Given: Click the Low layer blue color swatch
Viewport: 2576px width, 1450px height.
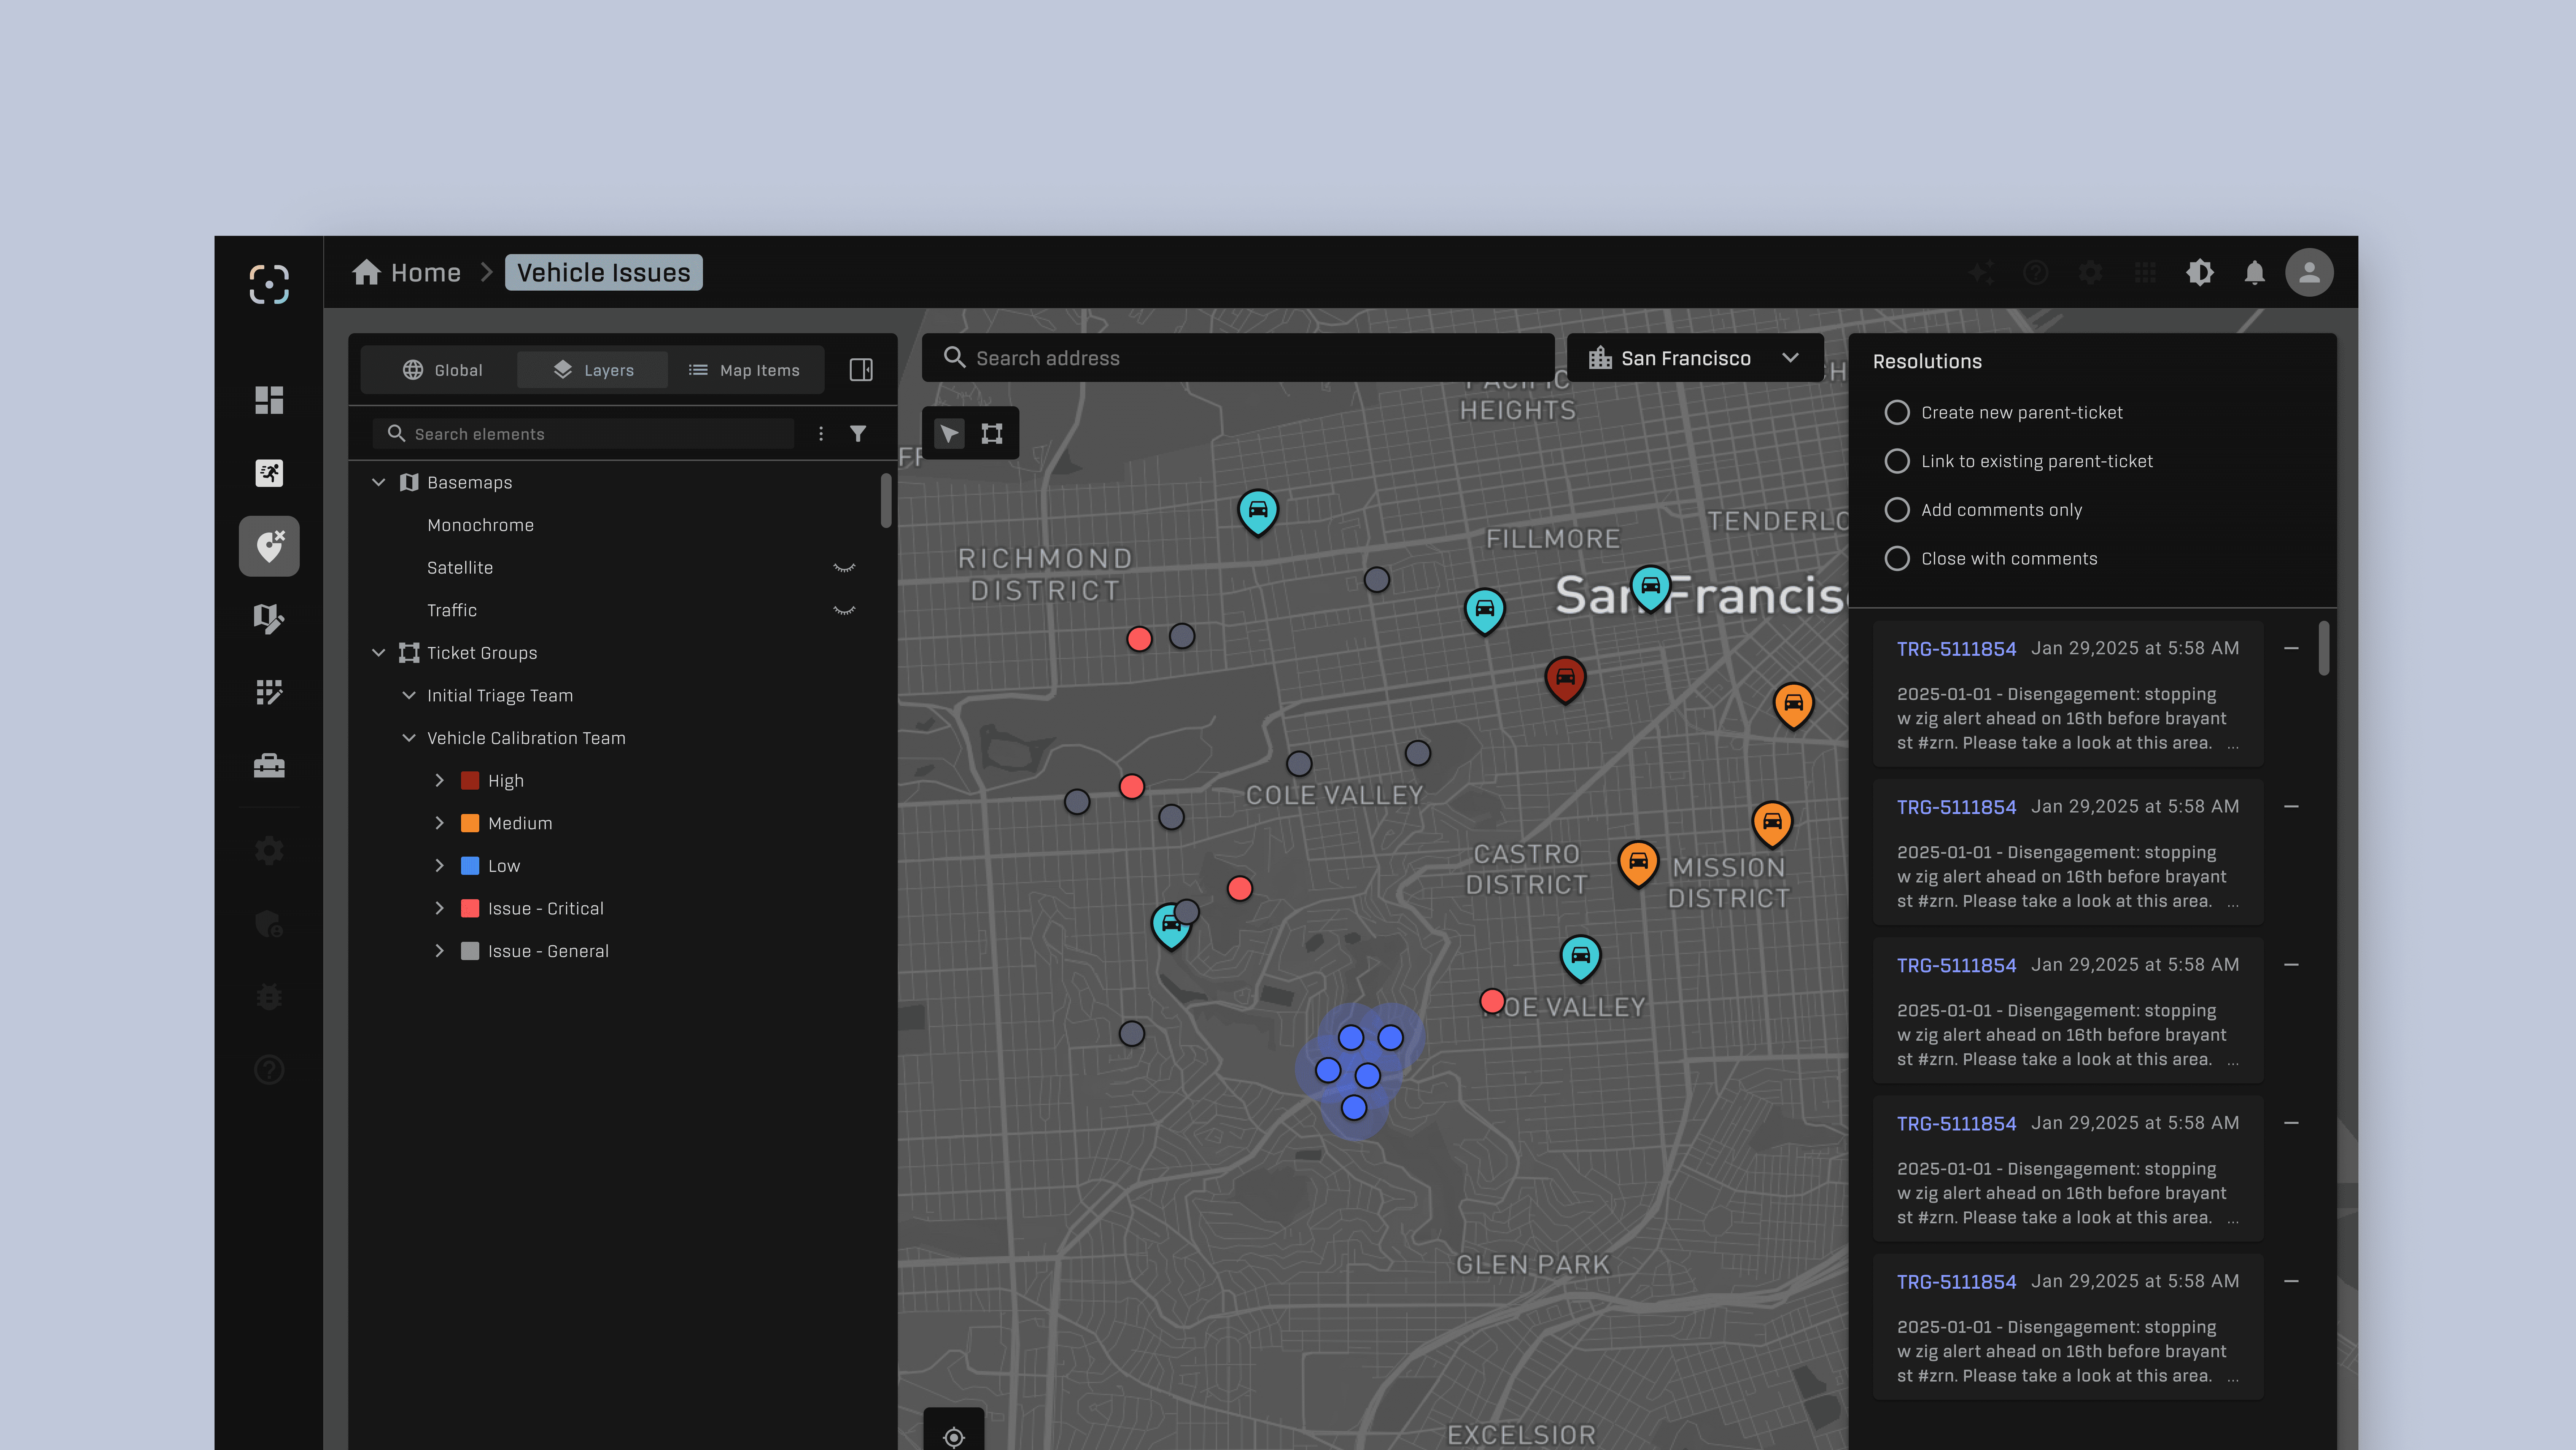Looking at the screenshot, I should coord(470,866).
